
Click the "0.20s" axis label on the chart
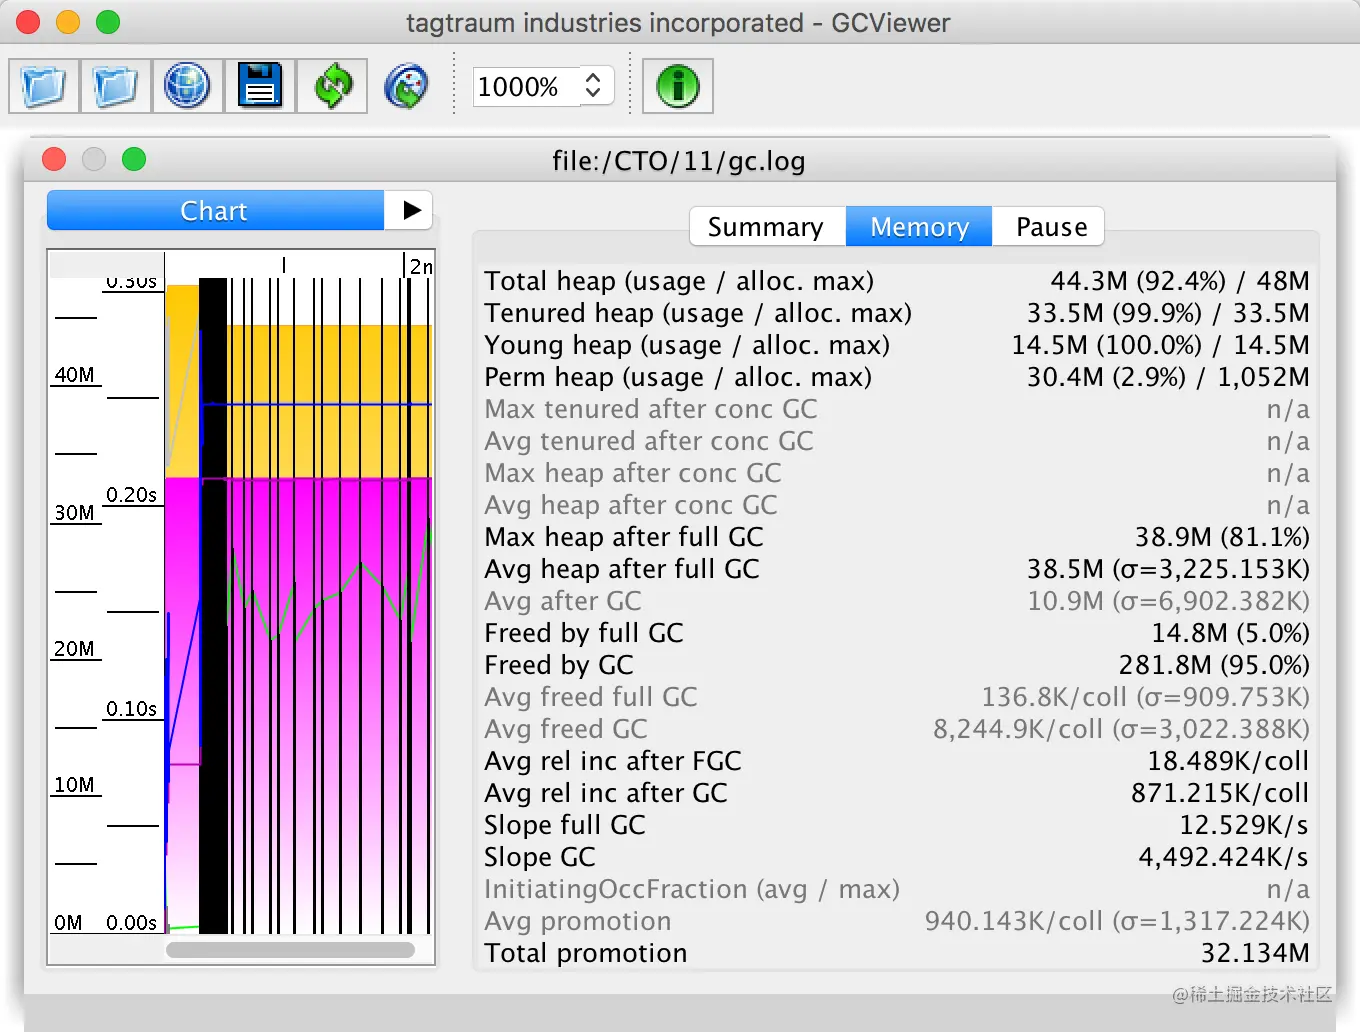[x=132, y=495]
